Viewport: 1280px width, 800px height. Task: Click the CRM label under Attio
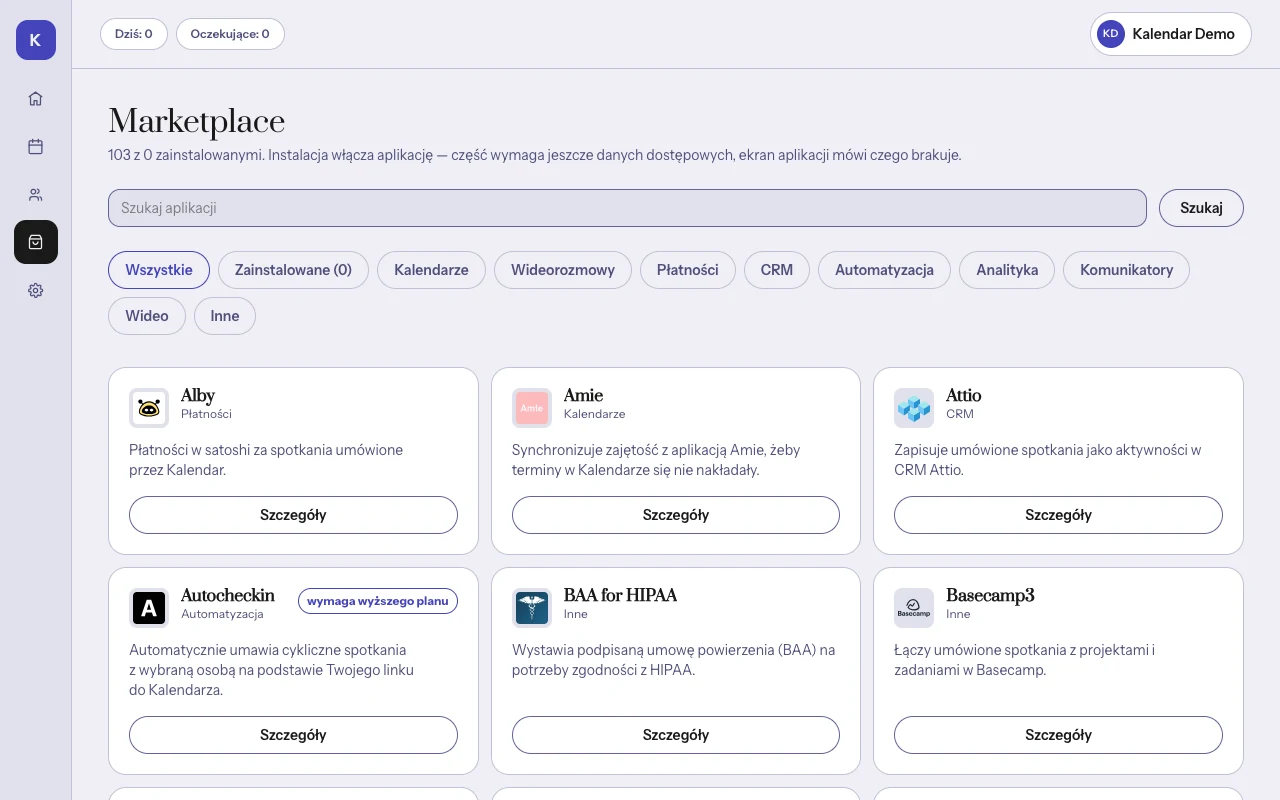tap(960, 414)
